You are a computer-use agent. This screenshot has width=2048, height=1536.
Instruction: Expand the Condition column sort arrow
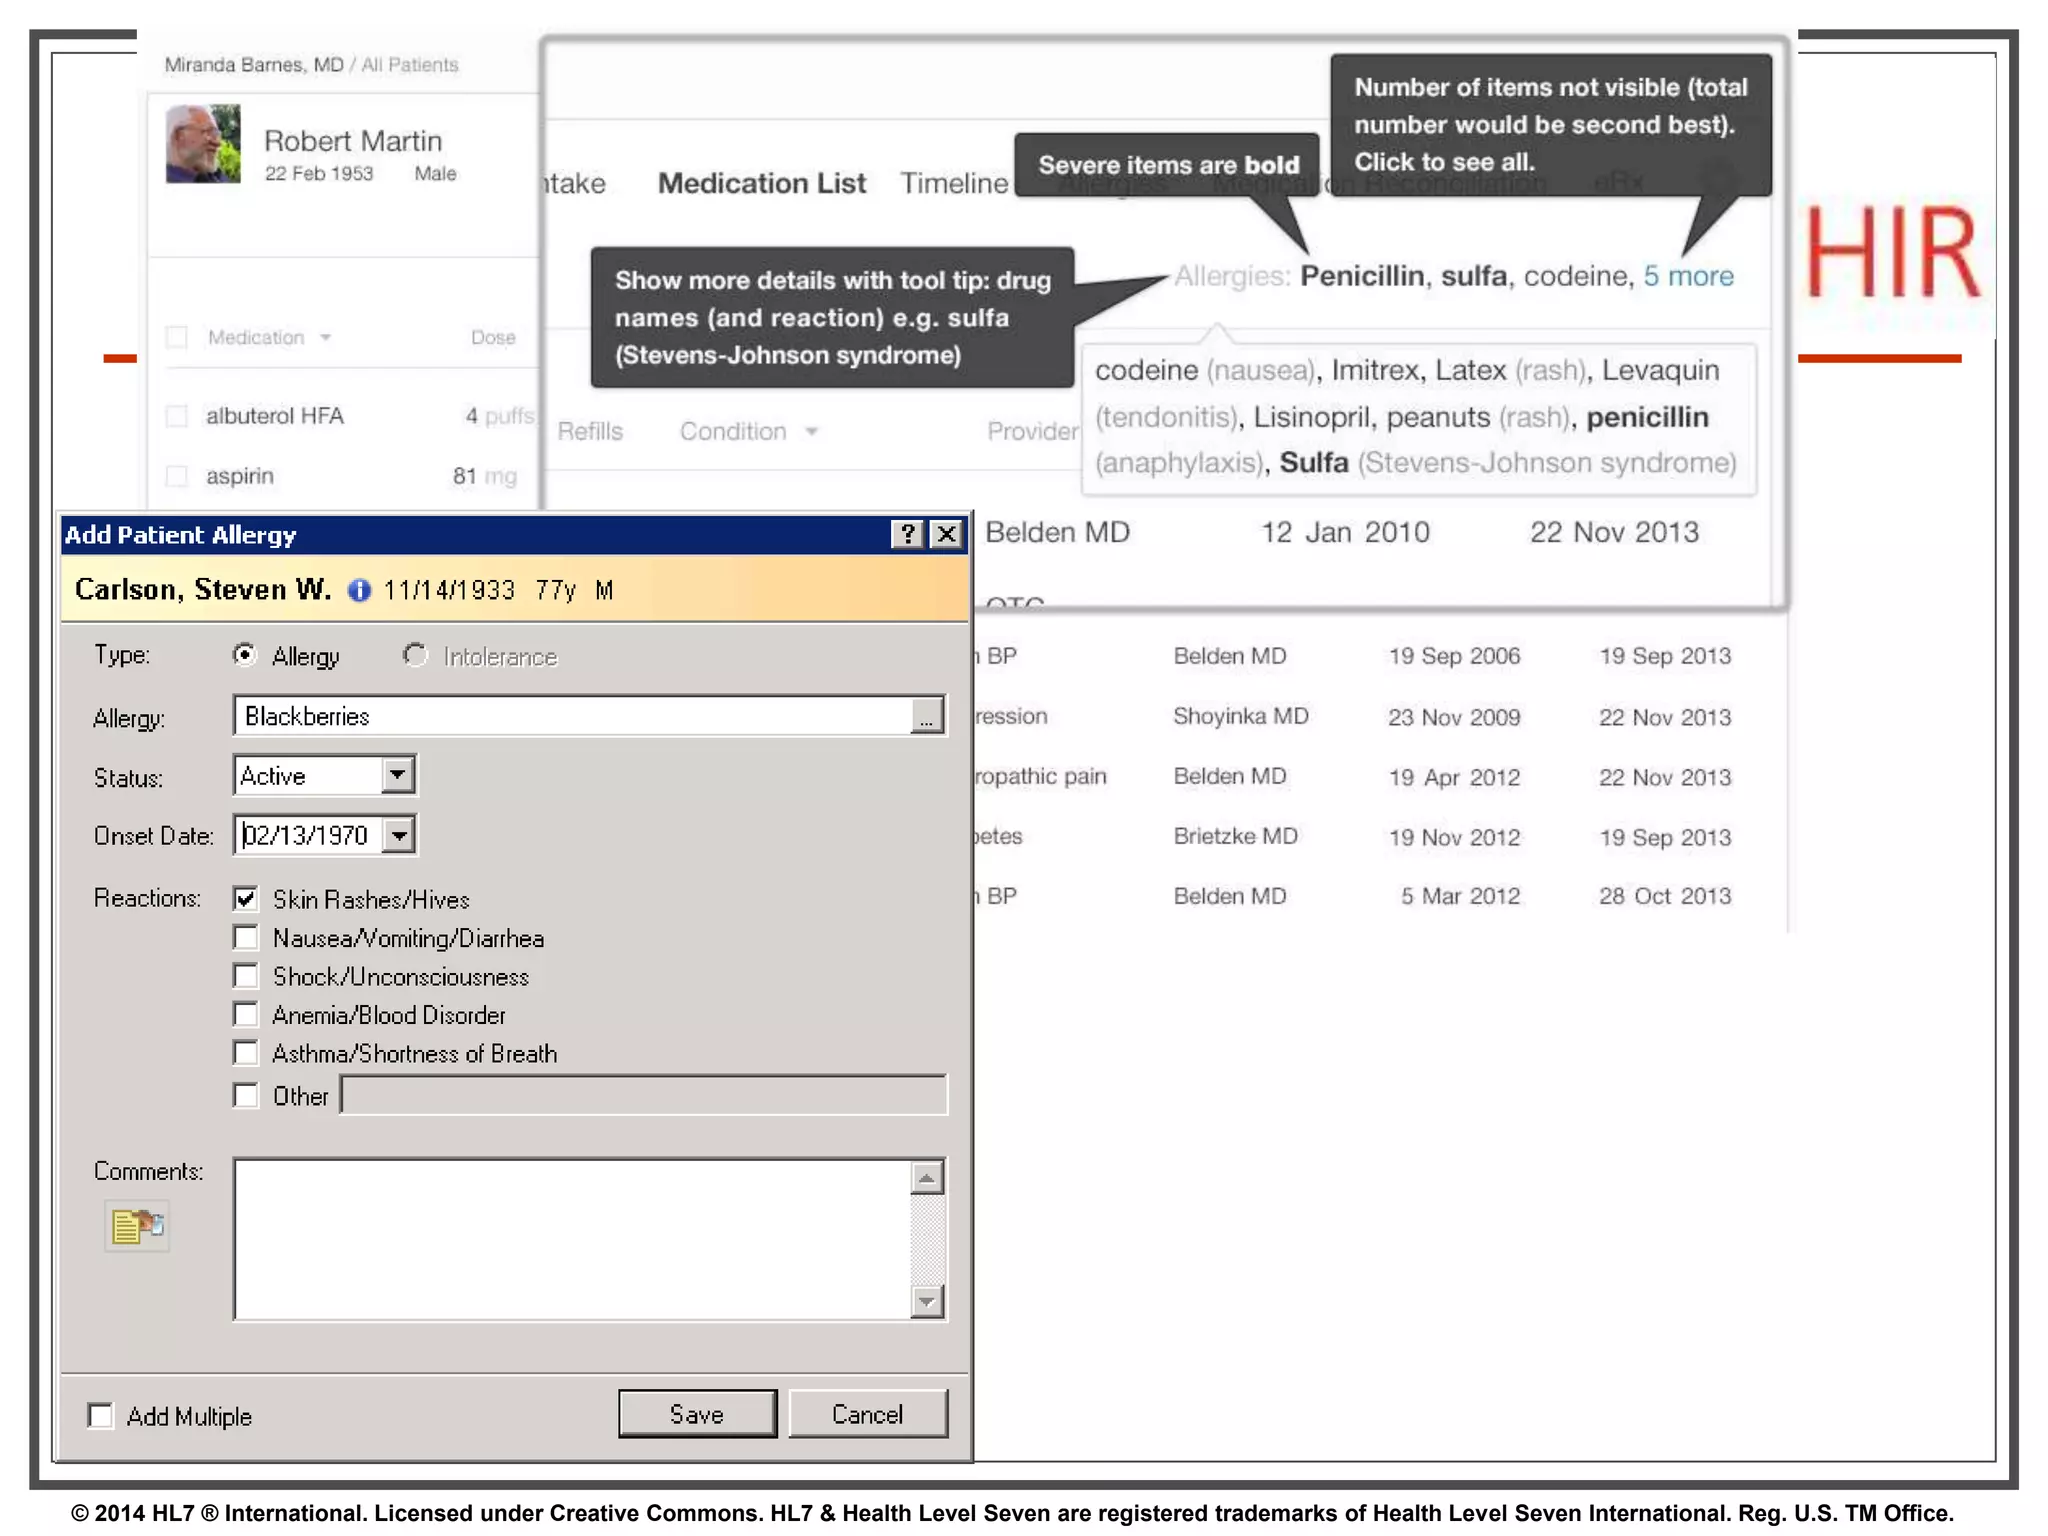click(812, 432)
